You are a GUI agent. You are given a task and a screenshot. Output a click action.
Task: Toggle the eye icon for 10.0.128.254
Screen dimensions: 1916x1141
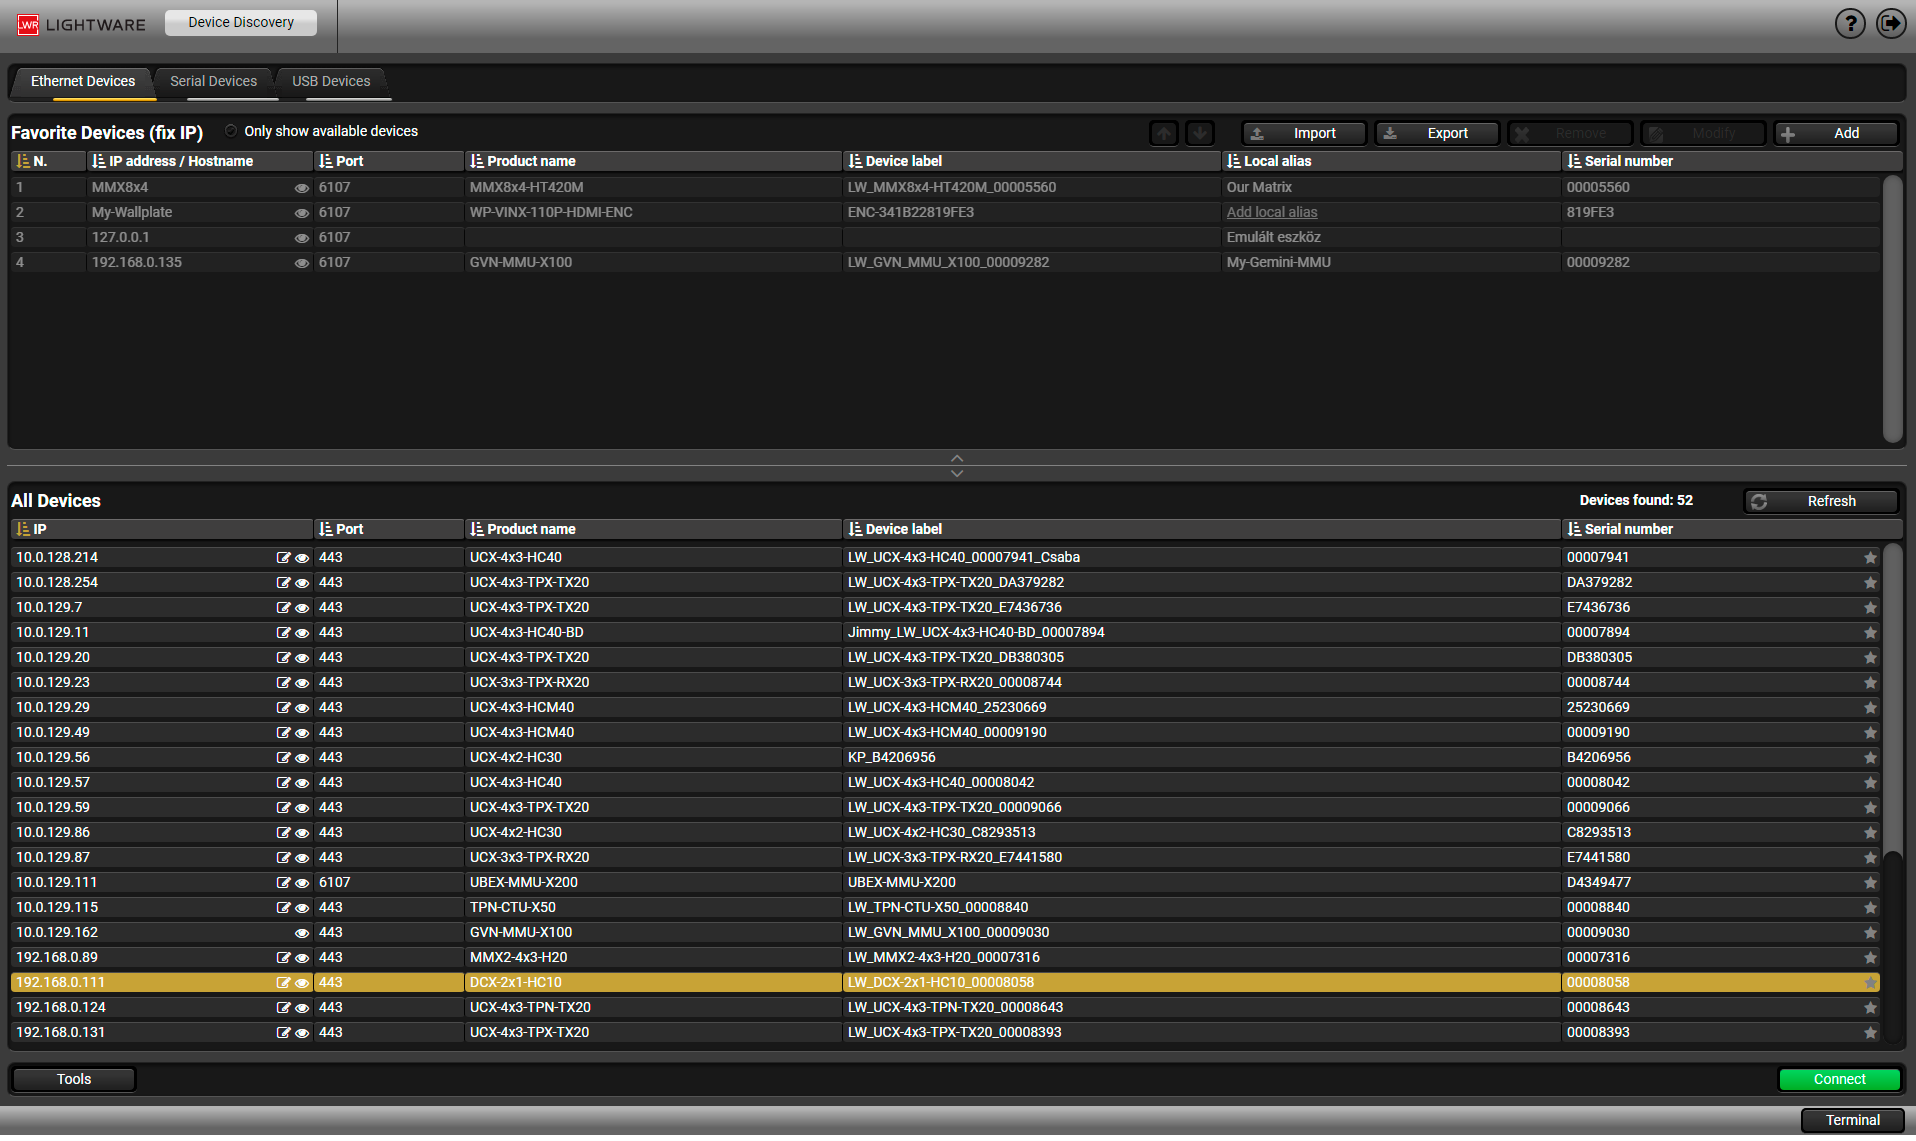(301, 583)
